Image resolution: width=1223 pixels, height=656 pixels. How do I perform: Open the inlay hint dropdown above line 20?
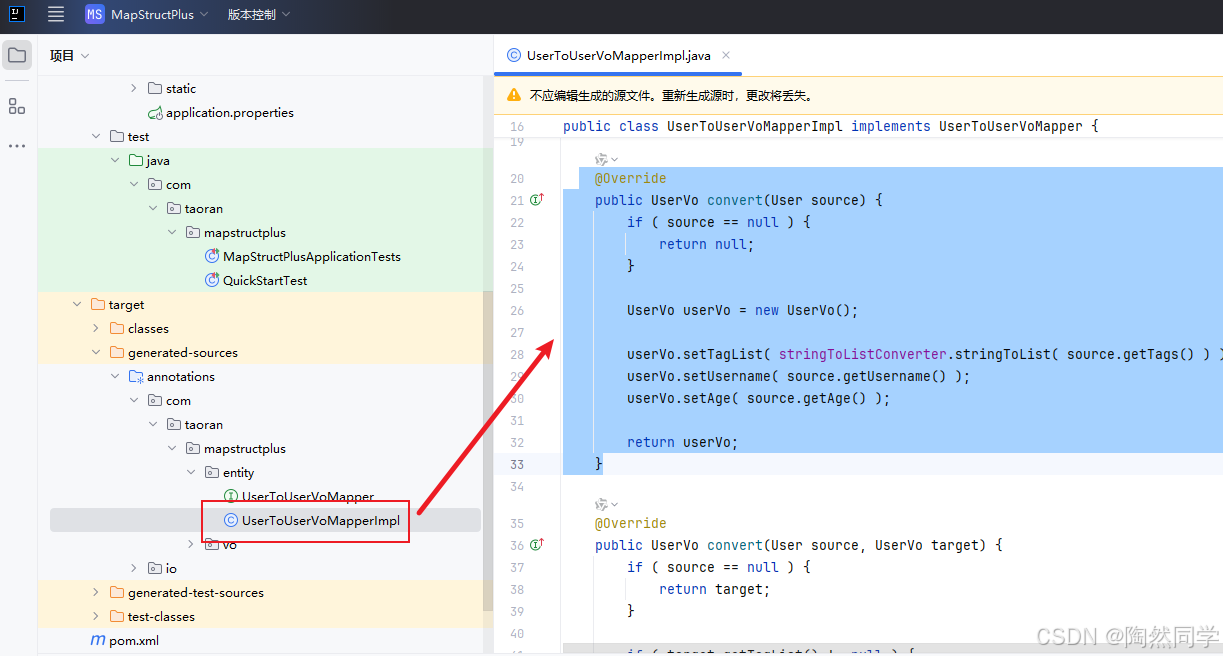click(x=606, y=159)
